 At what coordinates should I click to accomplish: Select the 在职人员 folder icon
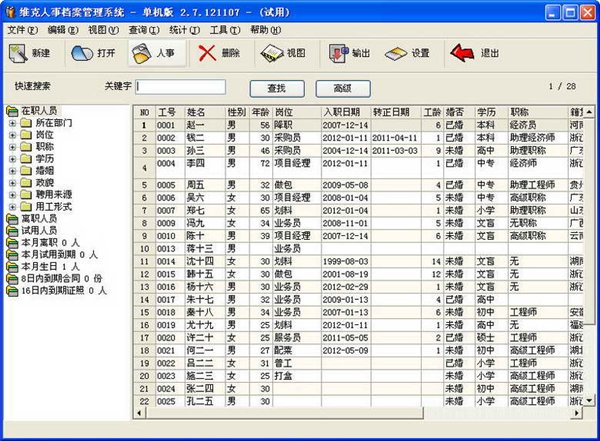13,111
